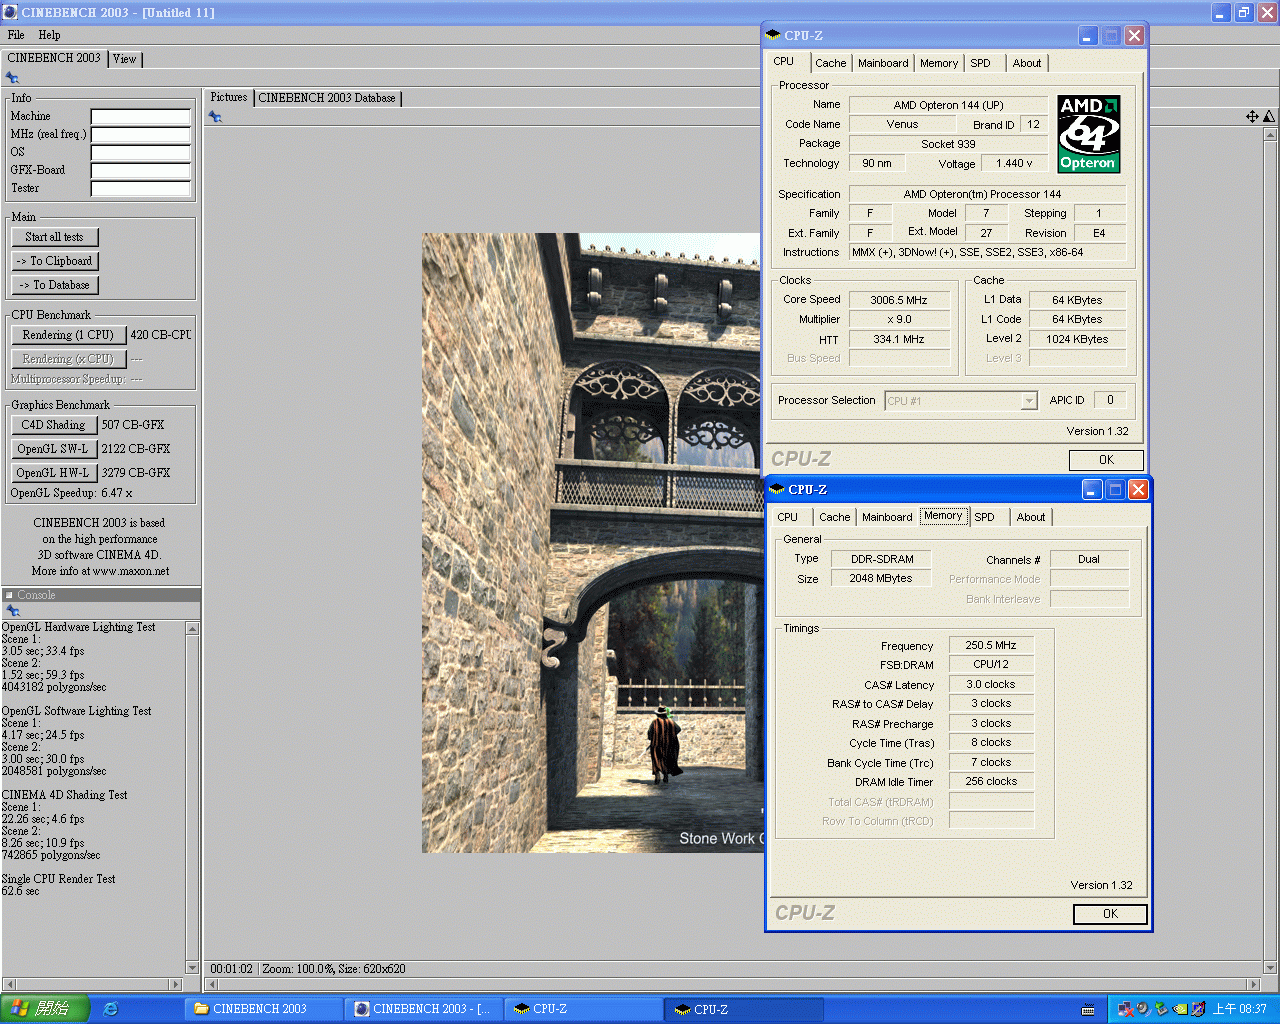Click the Console scrollbar down arrow

coord(192,967)
